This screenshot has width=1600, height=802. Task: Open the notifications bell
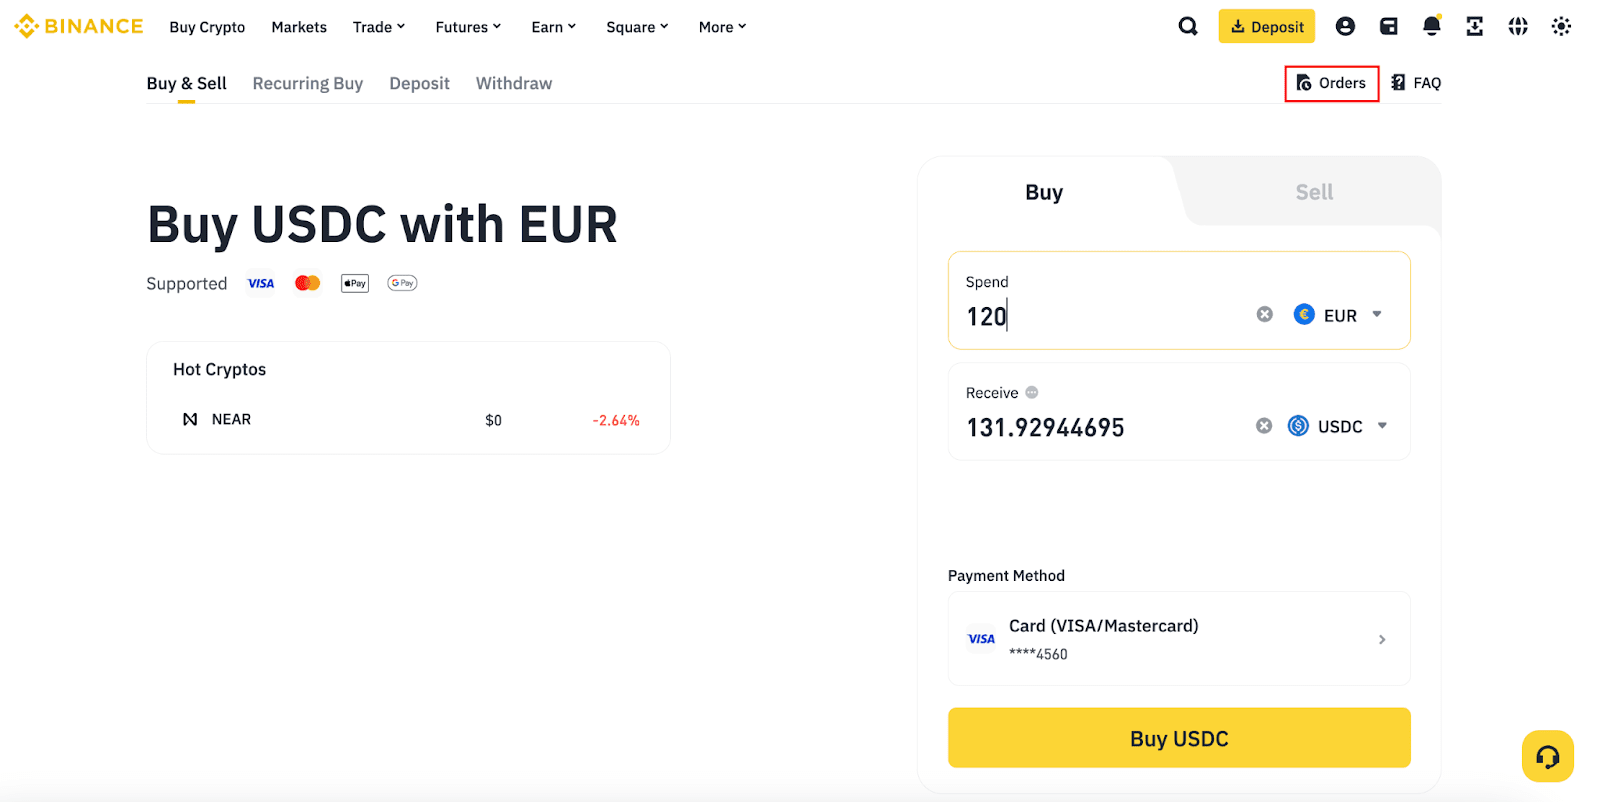(1431, 26)
